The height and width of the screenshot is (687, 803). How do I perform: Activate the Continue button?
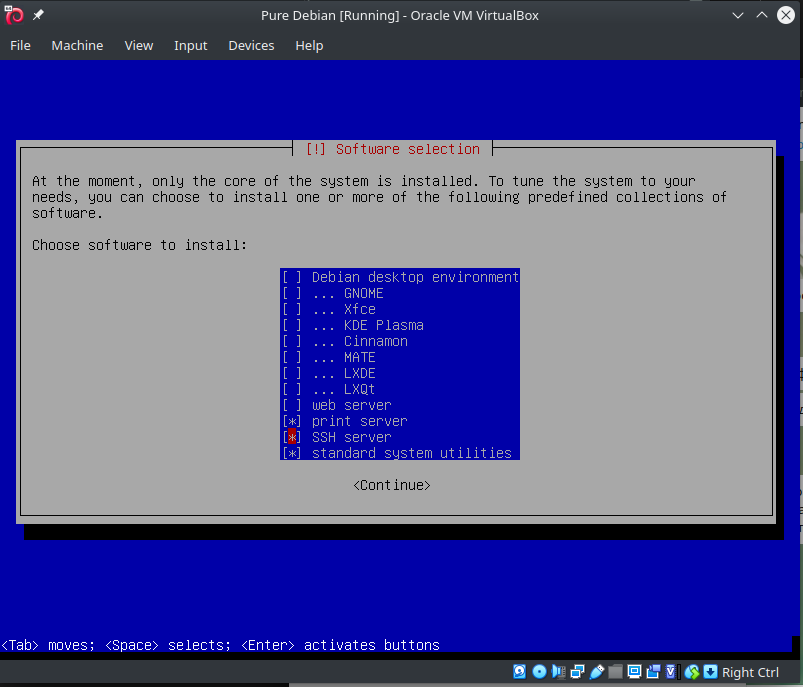(392, 485)
